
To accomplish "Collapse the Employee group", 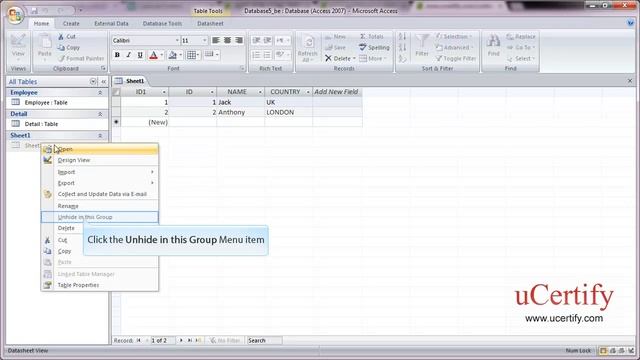I will (100, 93).
